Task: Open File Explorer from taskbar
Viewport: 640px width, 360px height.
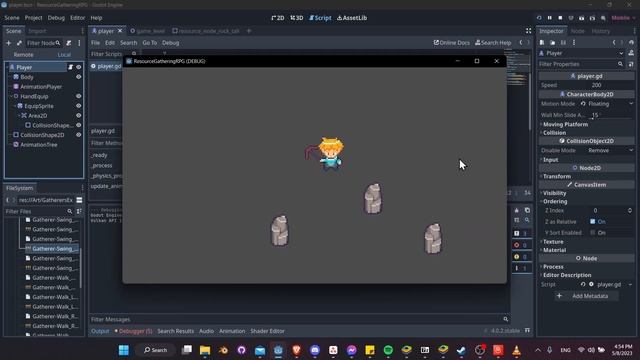Action: pyautogui.click(x=205, y=350)
